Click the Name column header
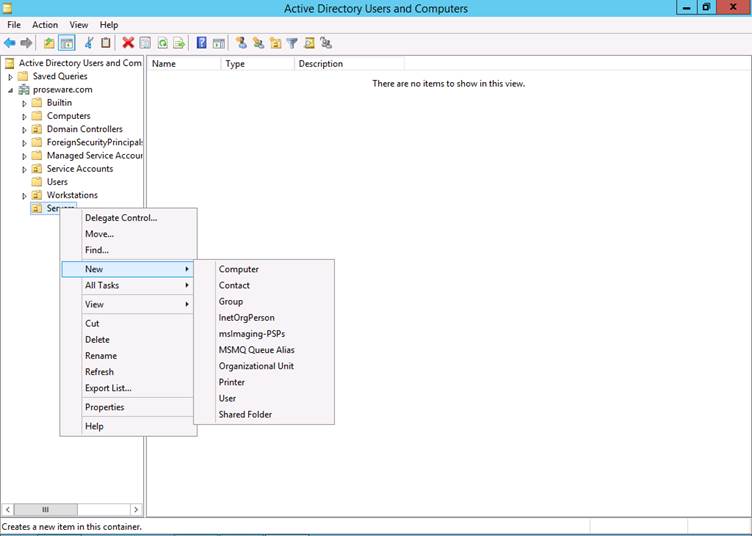This screenshot has width=752, height=536. point(164,64)
